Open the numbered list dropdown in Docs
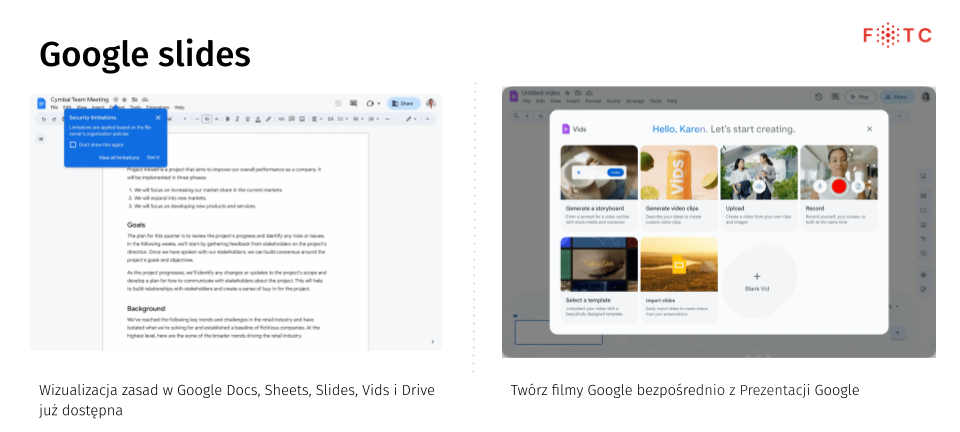This screenshot has width=960, height=432. coord(373,119)
